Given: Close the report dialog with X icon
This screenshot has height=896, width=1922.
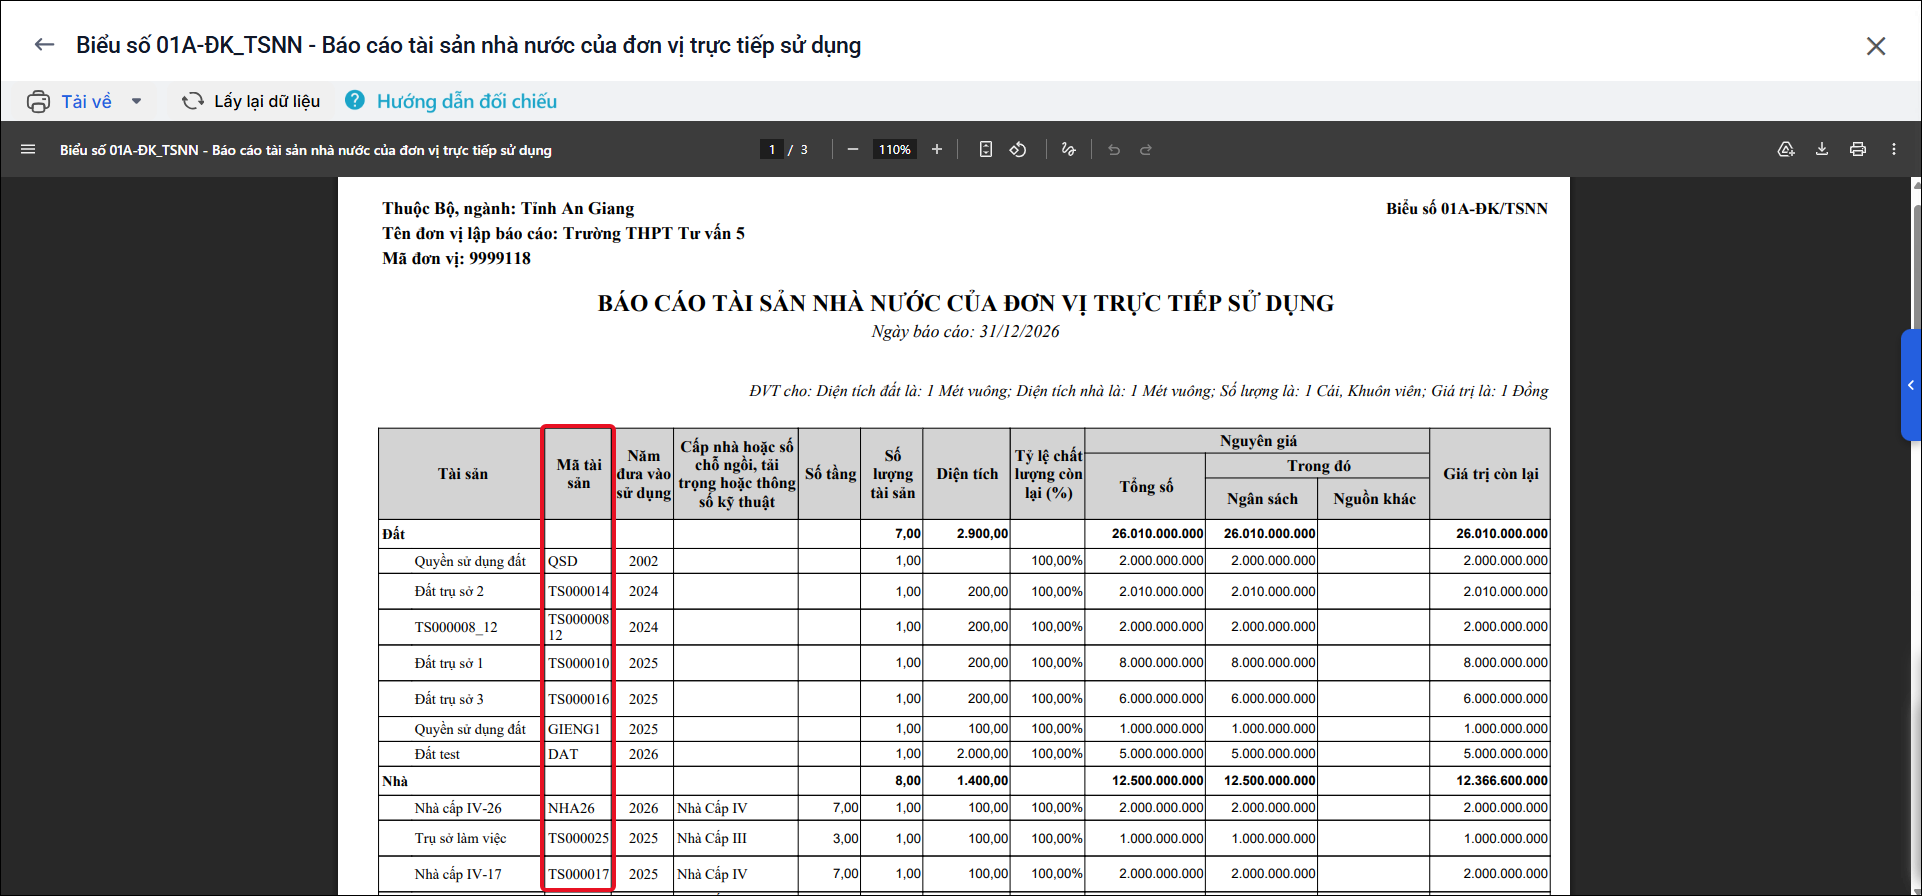Looking at the screenshot, I should [1876, 46].
